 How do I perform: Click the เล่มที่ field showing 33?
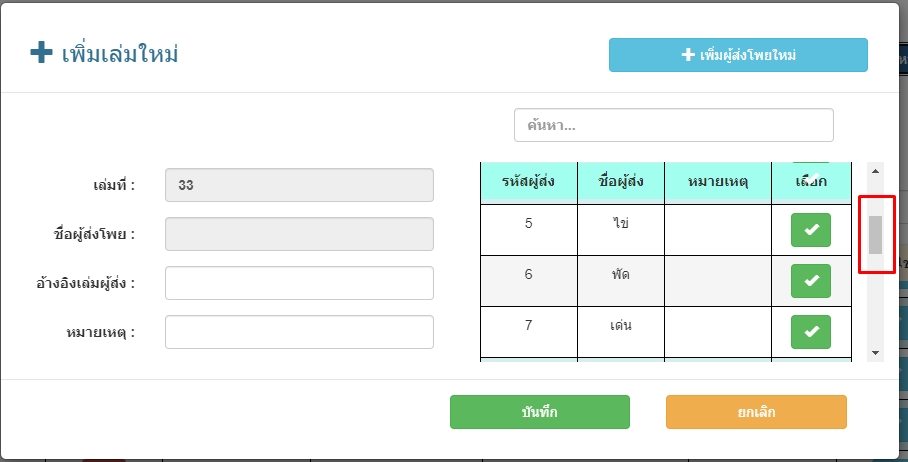(299, 185)
